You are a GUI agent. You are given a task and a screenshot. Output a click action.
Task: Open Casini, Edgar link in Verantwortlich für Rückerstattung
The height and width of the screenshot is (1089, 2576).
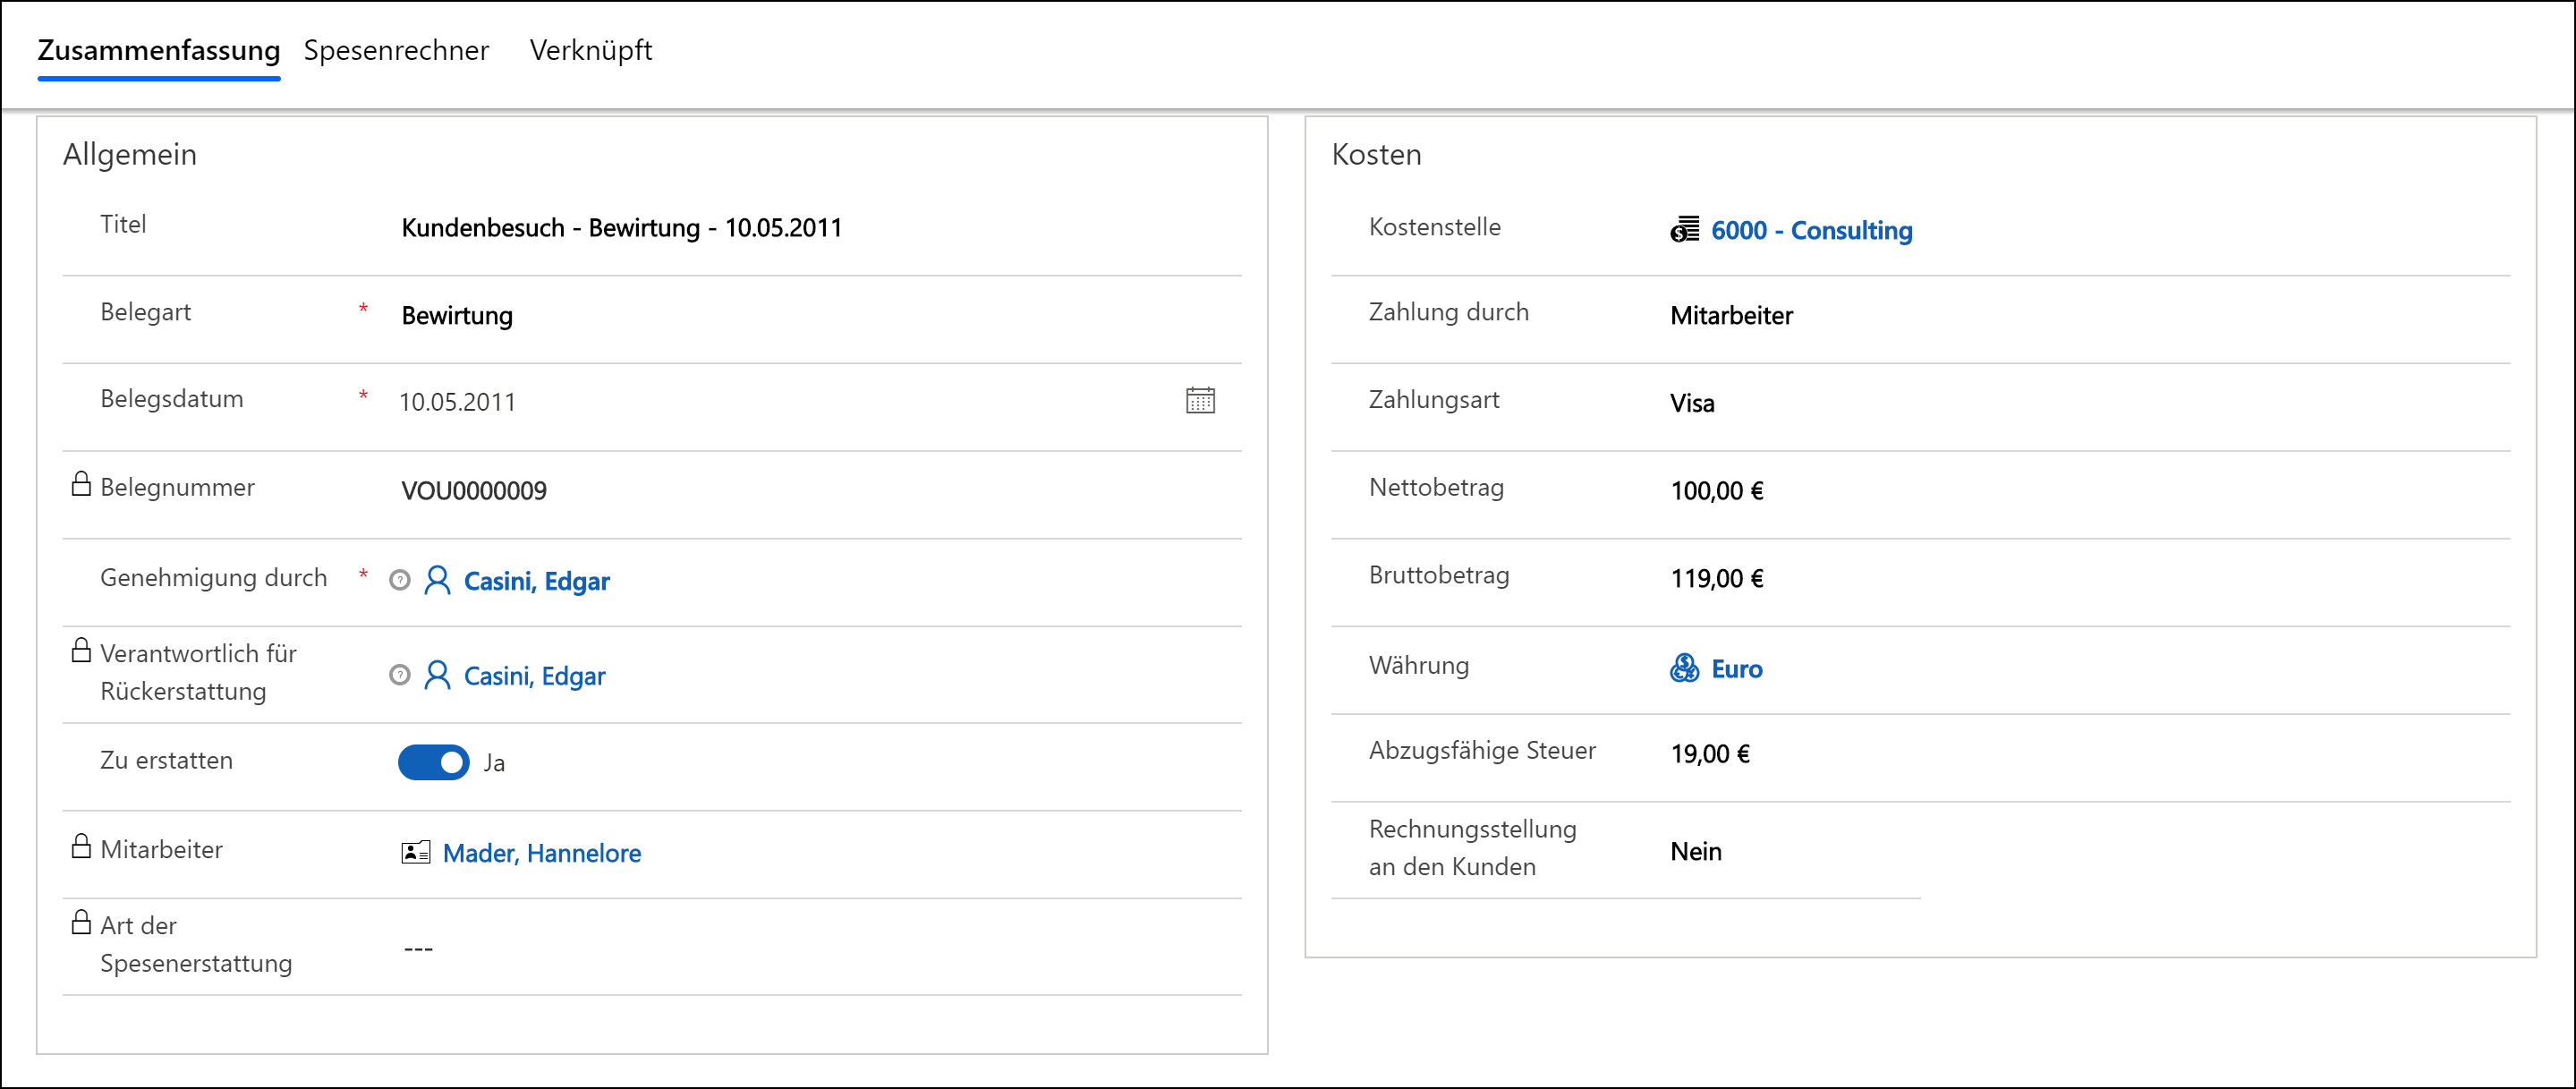535,676
